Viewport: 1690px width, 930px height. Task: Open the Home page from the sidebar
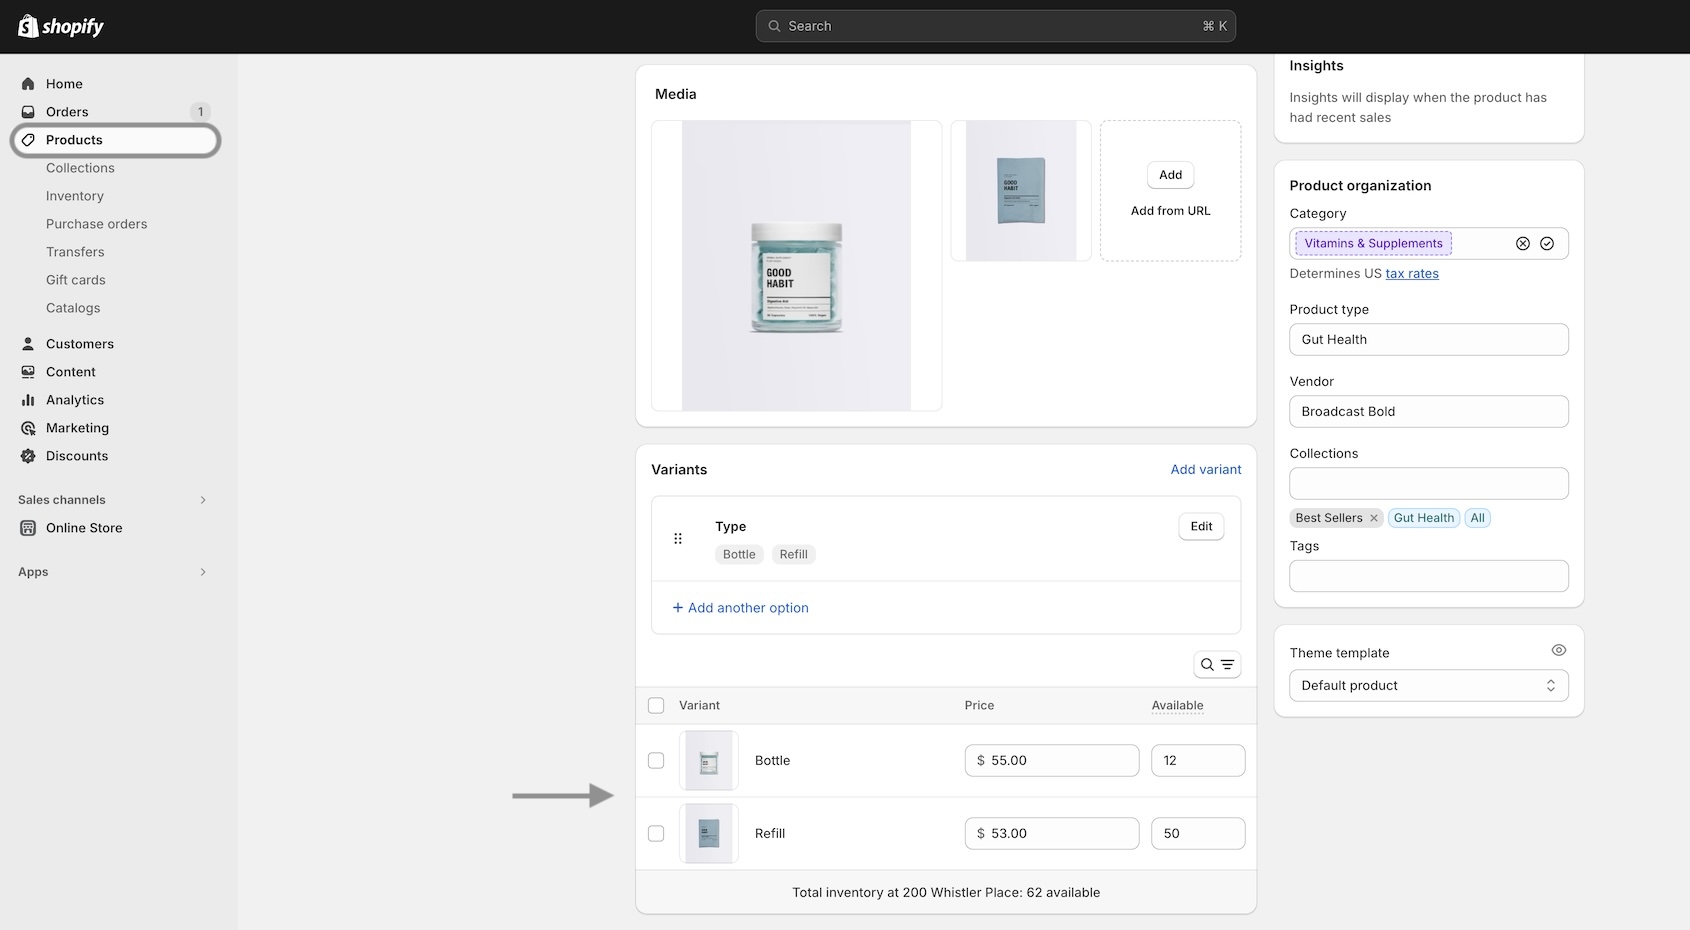[x=64, y=84]
